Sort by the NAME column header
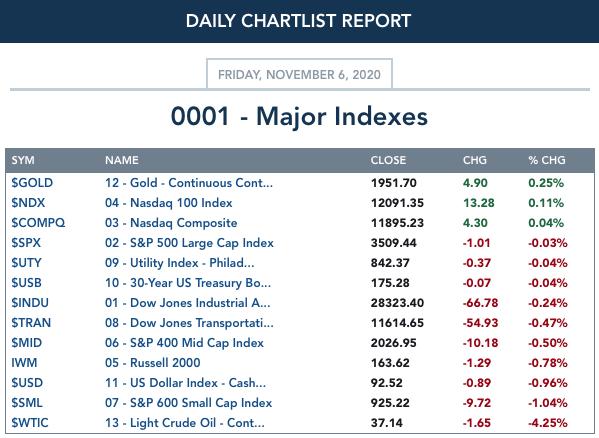Screen dimensions: 599x438 coord(122,160)
